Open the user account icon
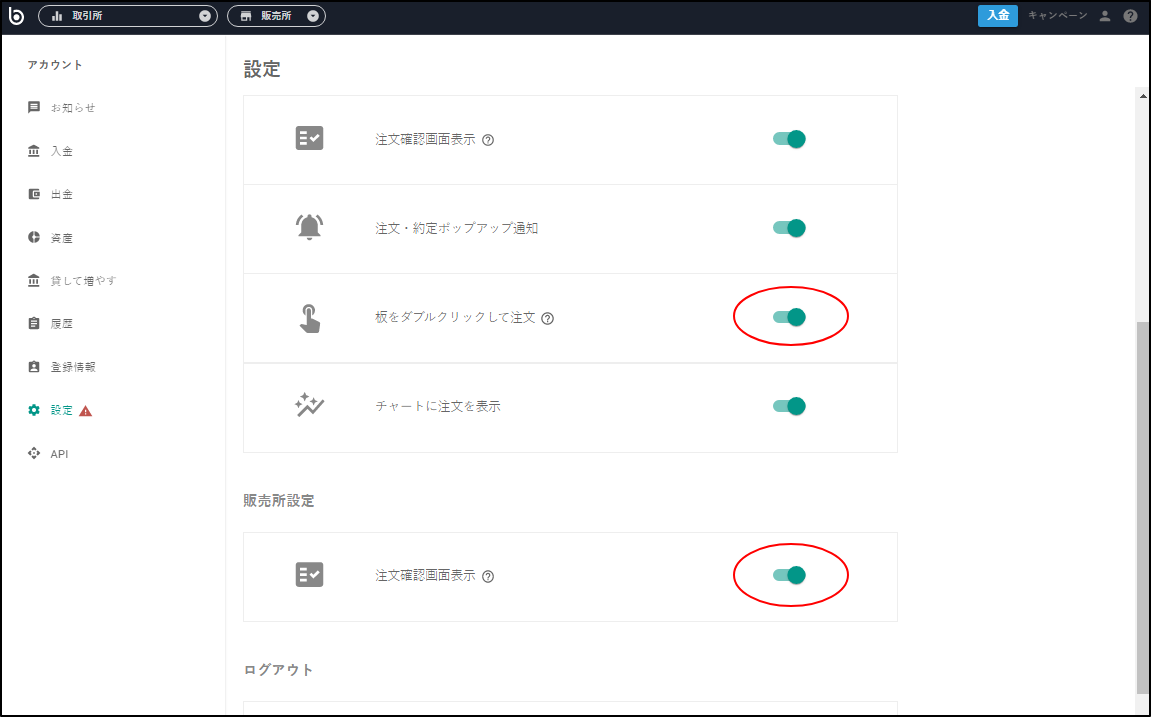 (1105, 16)
